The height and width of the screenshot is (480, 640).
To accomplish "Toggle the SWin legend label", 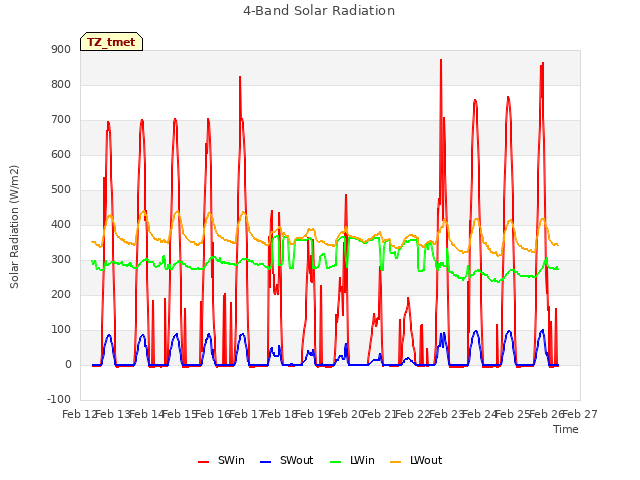I will pyautogui.click(x=231, y=460).
